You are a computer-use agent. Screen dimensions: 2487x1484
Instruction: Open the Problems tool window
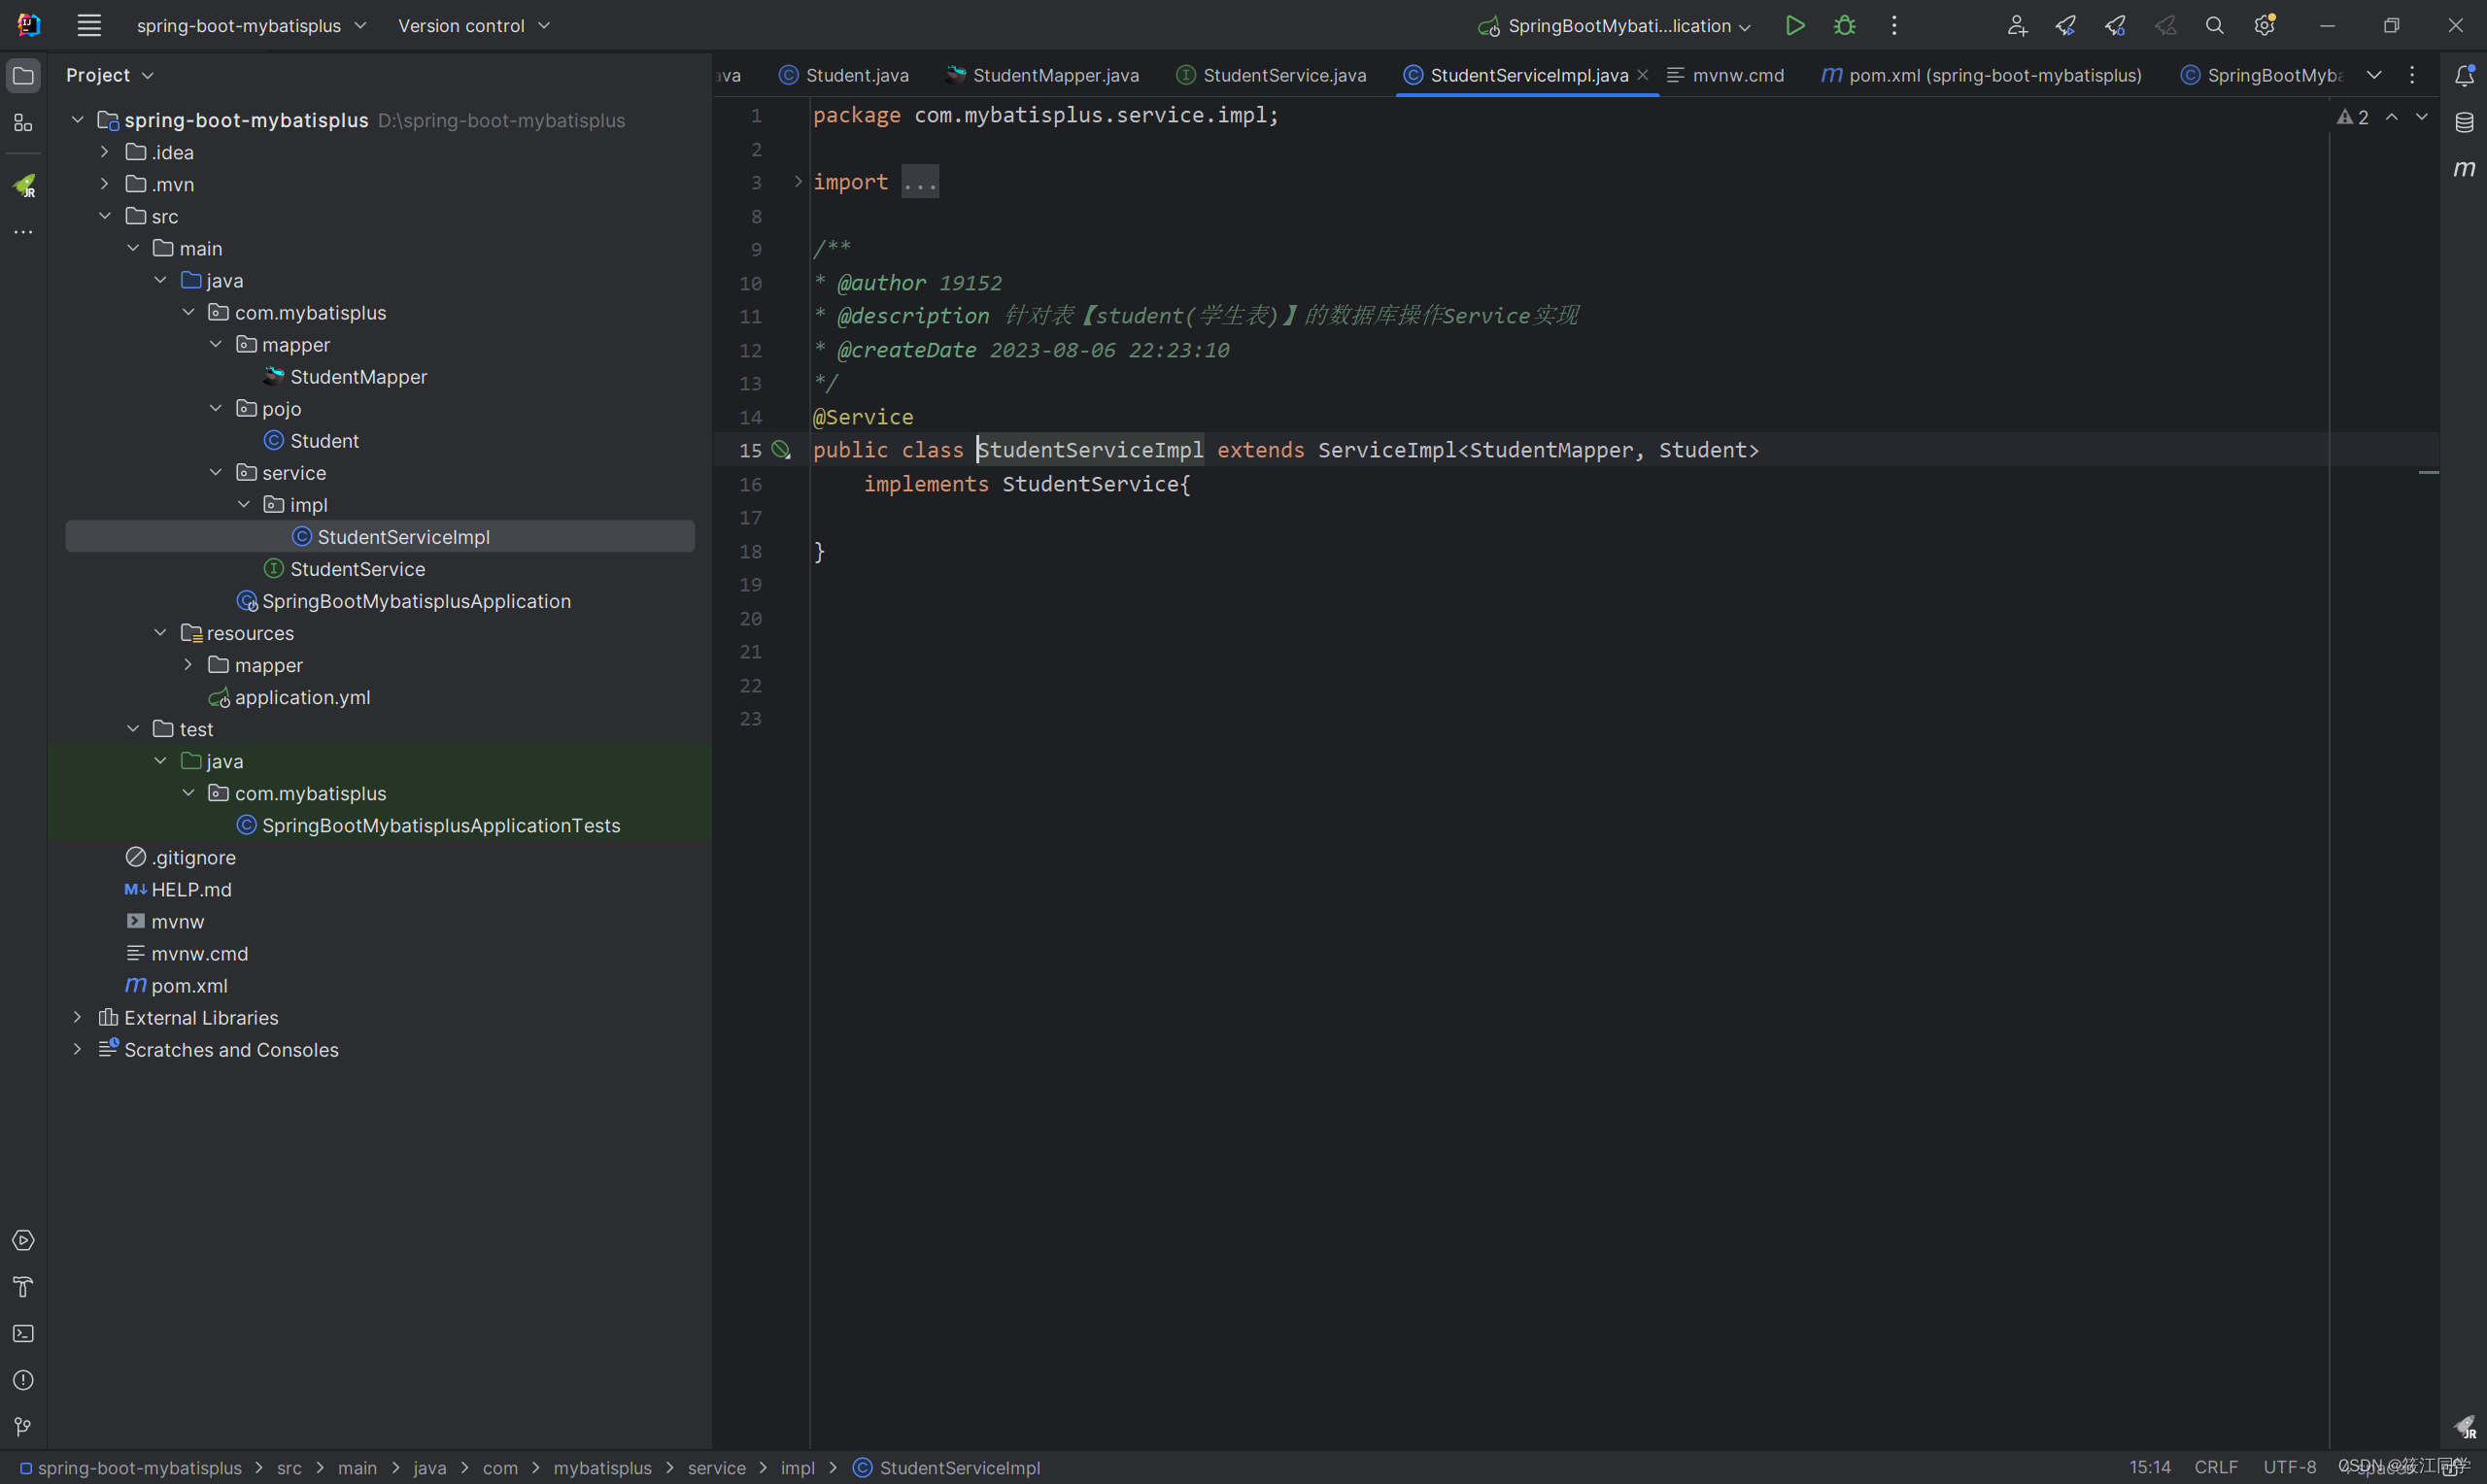pos(23,1380)
